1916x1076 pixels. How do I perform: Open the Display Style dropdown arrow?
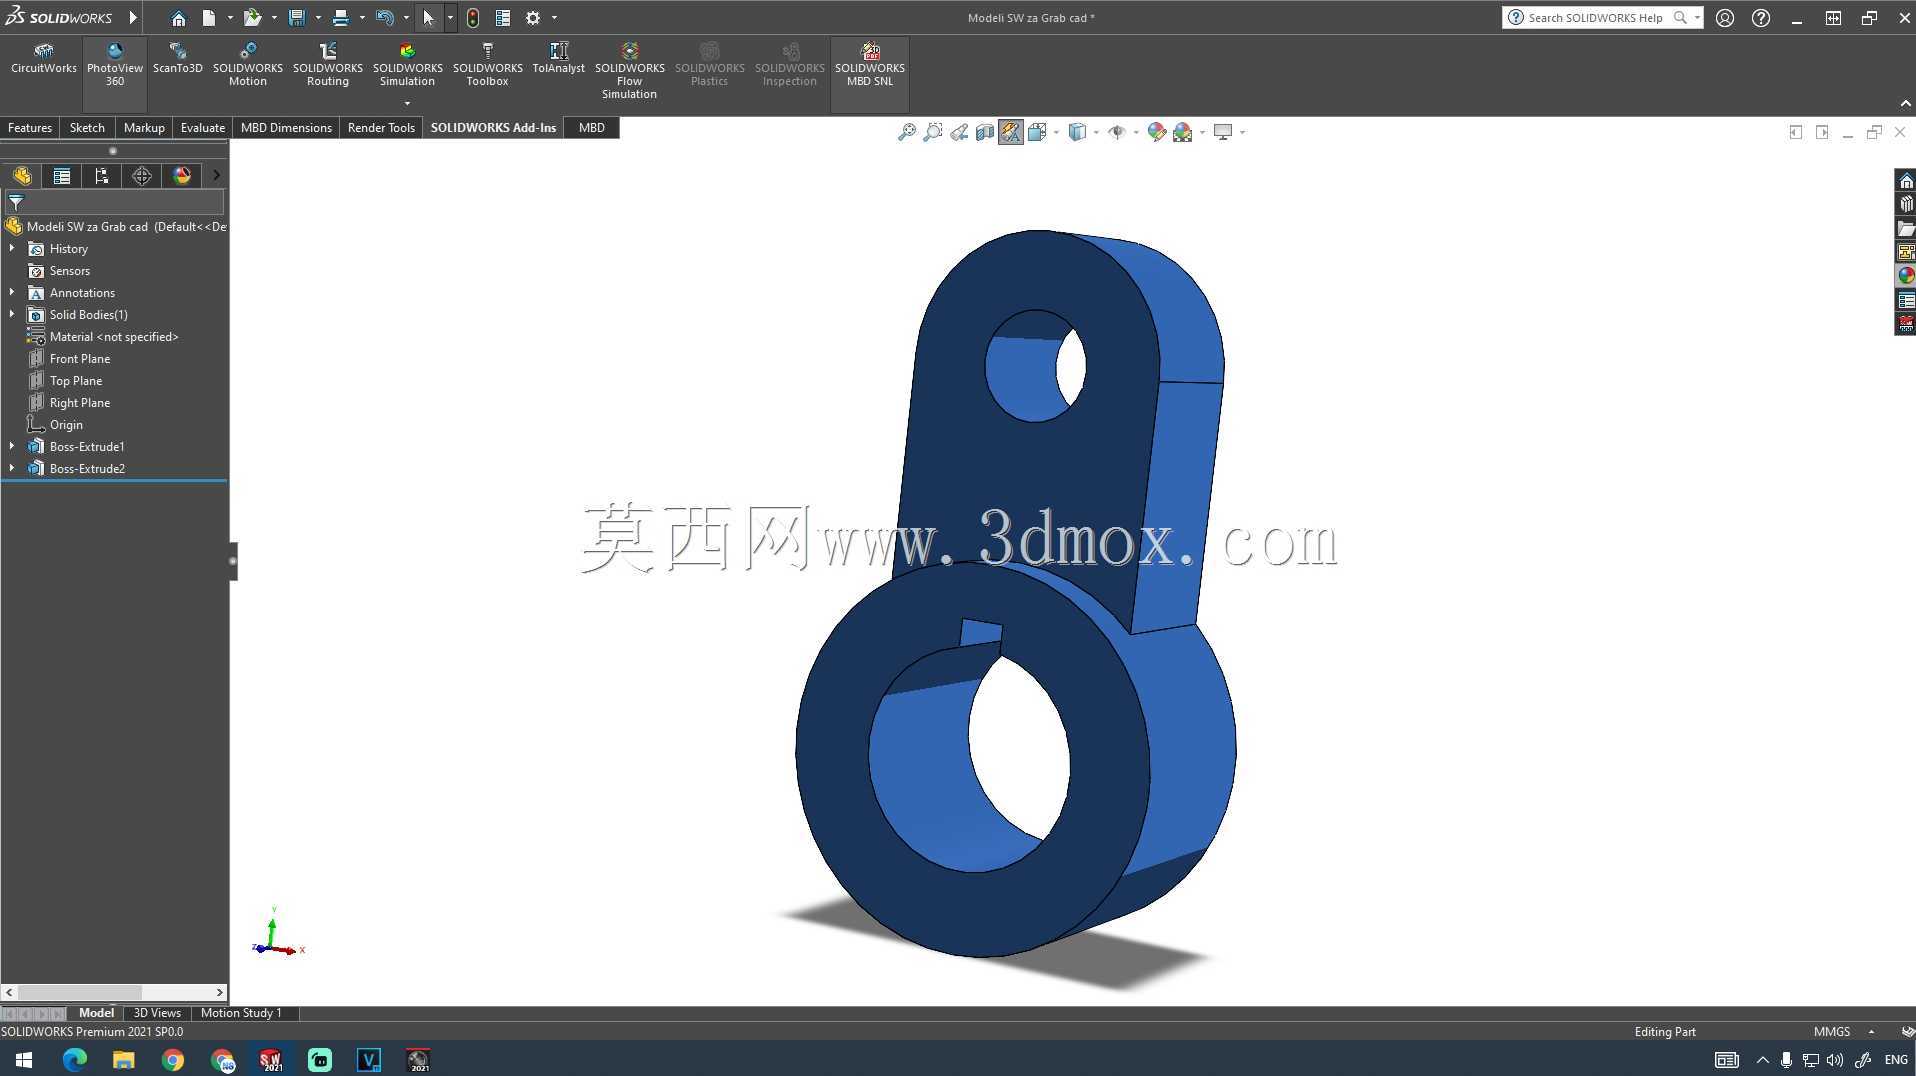coord(1096,132)
